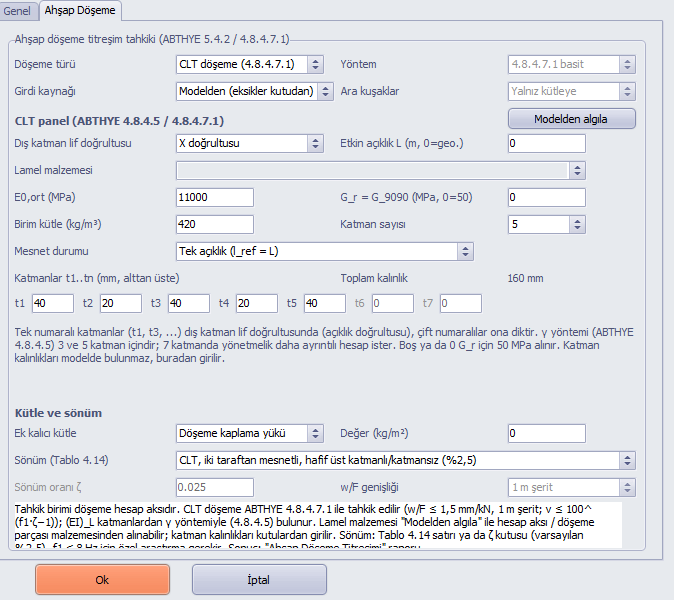The width and height of the screenshot is (674, 600).
Task: Open the Ara kuşaklar dropdown
Action: (571, 91)
